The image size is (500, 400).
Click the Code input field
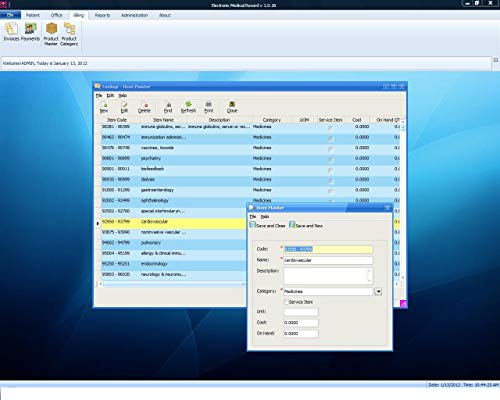[x=328, y=249]
